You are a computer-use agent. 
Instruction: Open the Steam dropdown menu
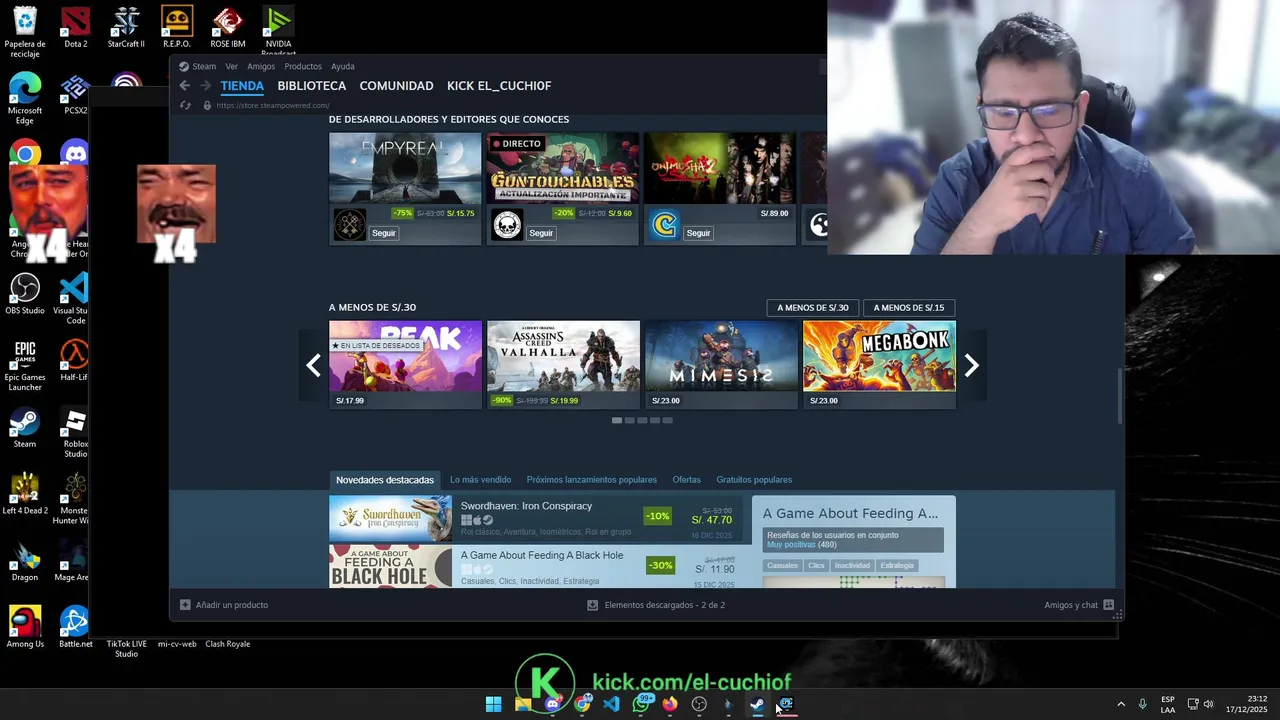(x=204, y=67)
